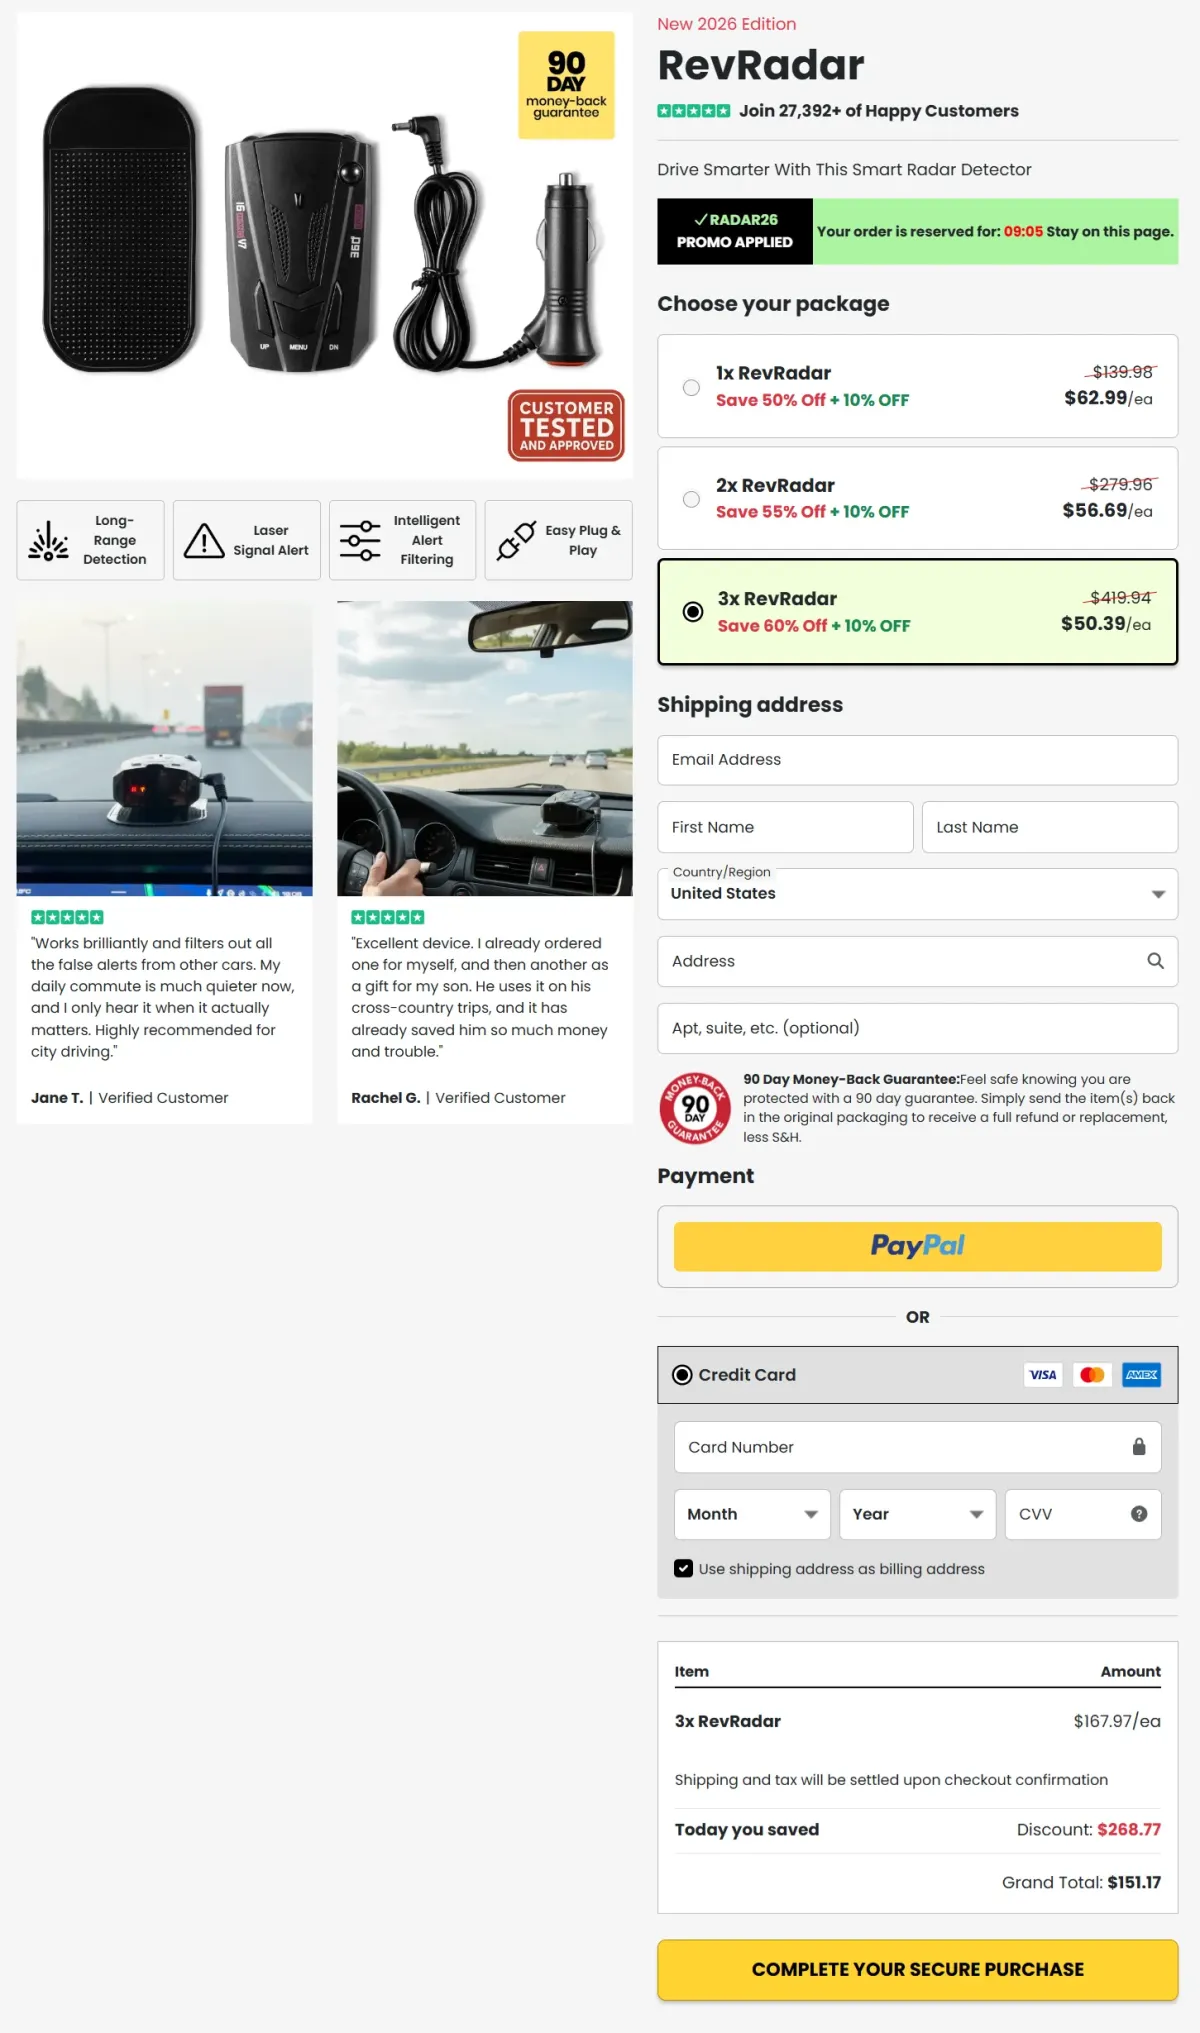Image resolution: width=1200 pixels, height=2033 pixels.
Task: Click the Easy Plug & Play plug icon
Action: pyautogui.click(x=516, y=540)
